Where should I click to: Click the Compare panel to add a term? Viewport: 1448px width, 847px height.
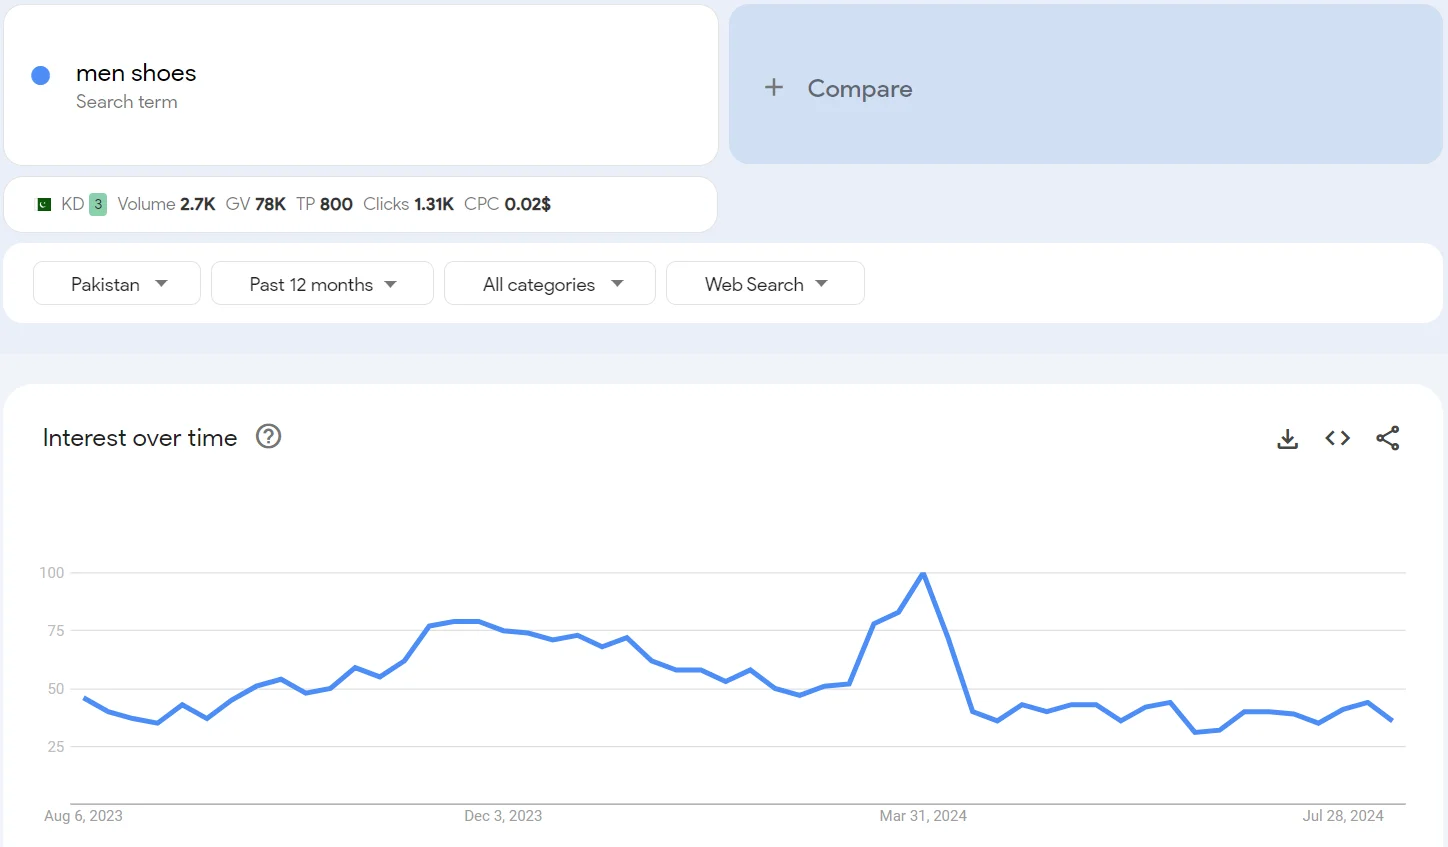1086,88
